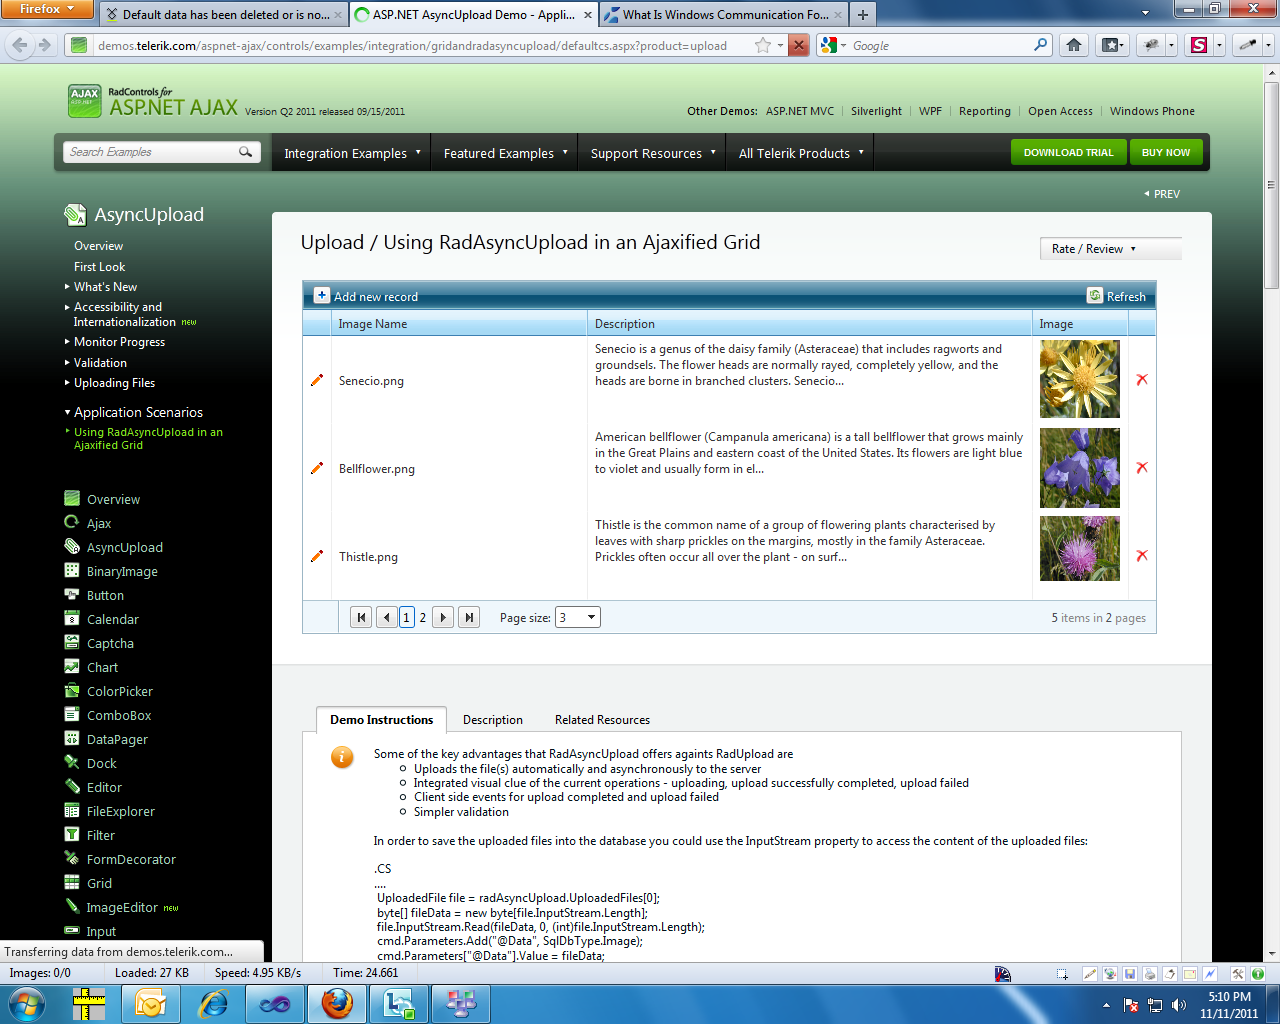Expand Integration Examples menu
Screen dimensions: 1280x1024
tap(351, 153)
